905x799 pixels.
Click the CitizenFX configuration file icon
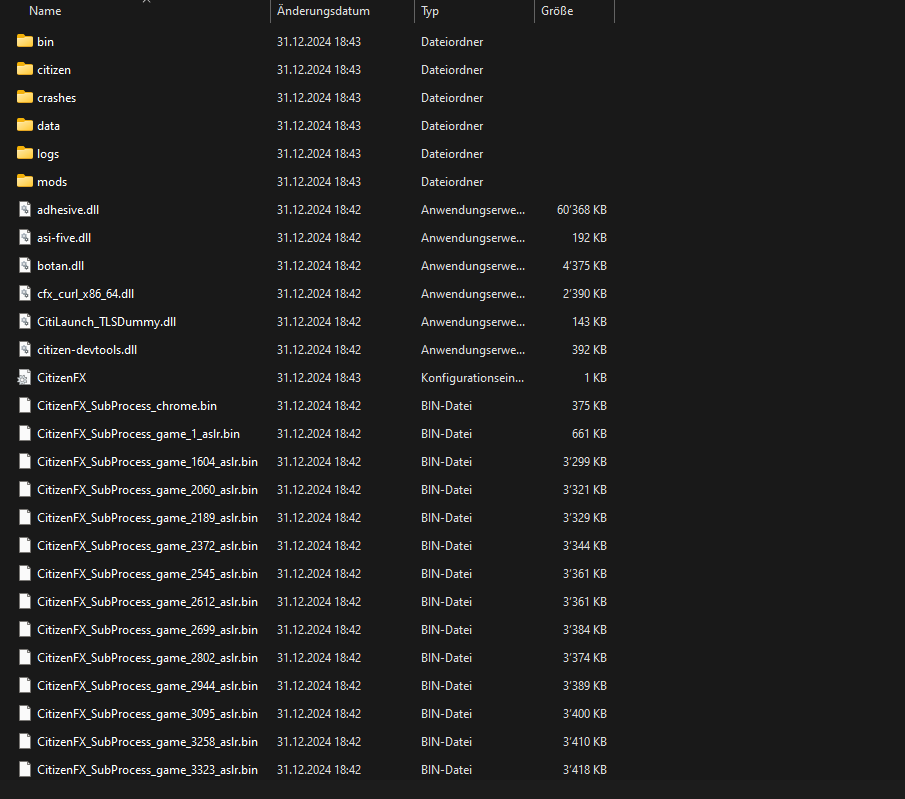(25, 378)
